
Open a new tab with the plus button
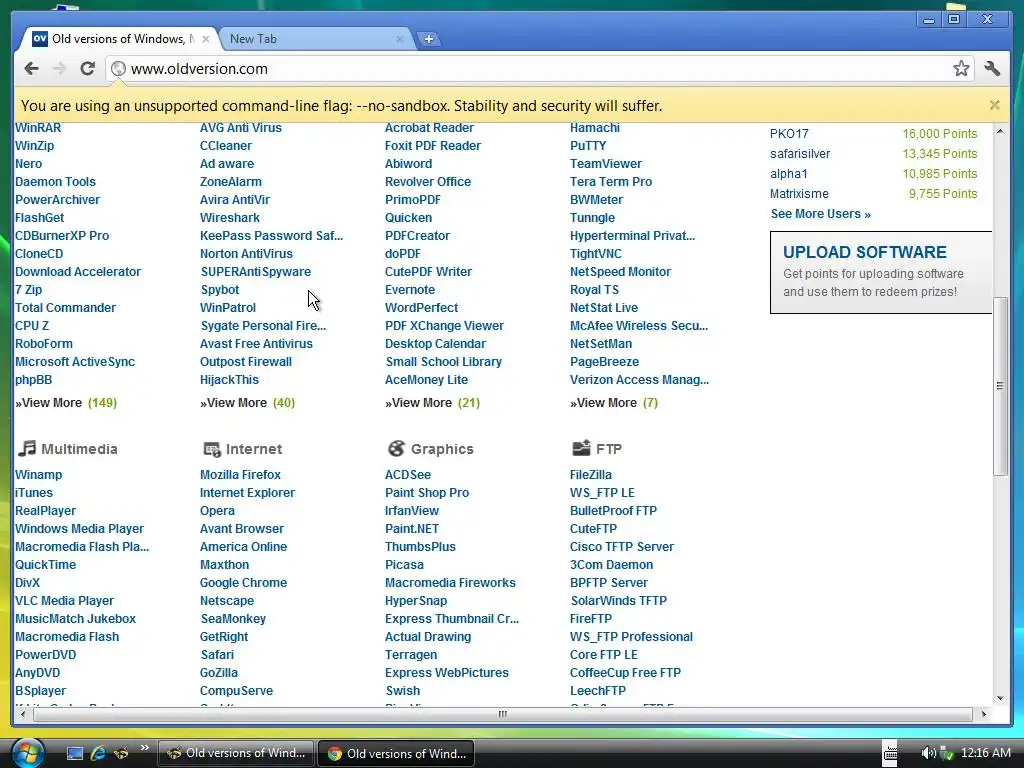tap(428, 39)
